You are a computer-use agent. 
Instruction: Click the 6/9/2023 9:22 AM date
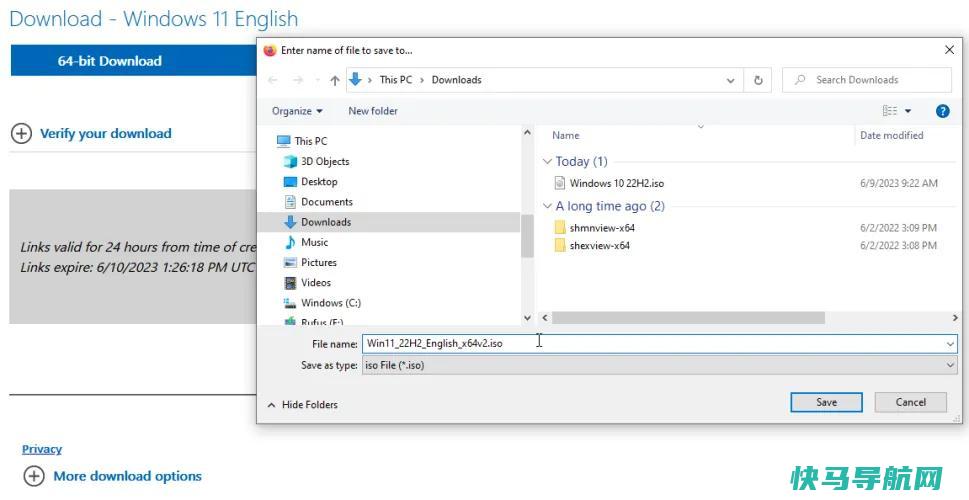(x=899, y=183)
